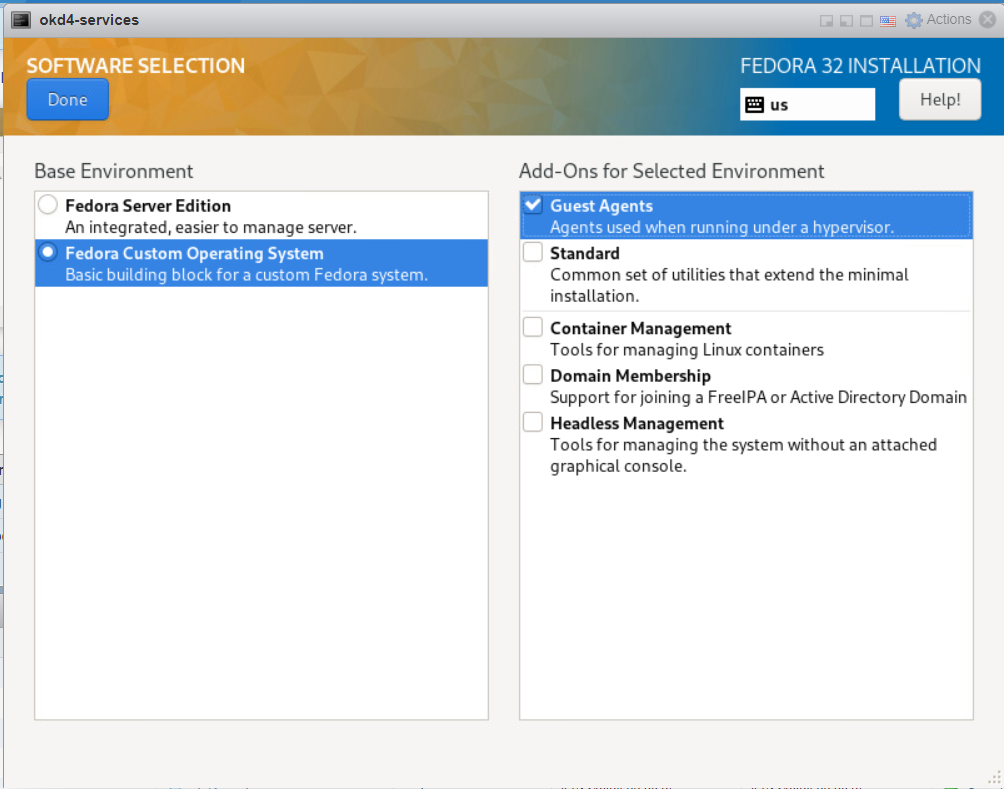This screenshot has width=1004, height=789.
Task: Open installer help with Help! button
Action: (939, 99)
